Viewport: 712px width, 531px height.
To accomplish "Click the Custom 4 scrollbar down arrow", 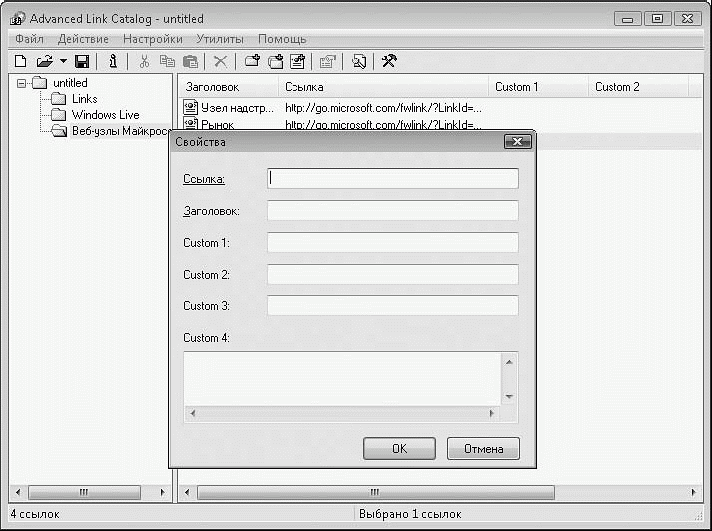I will click(508, 396).
